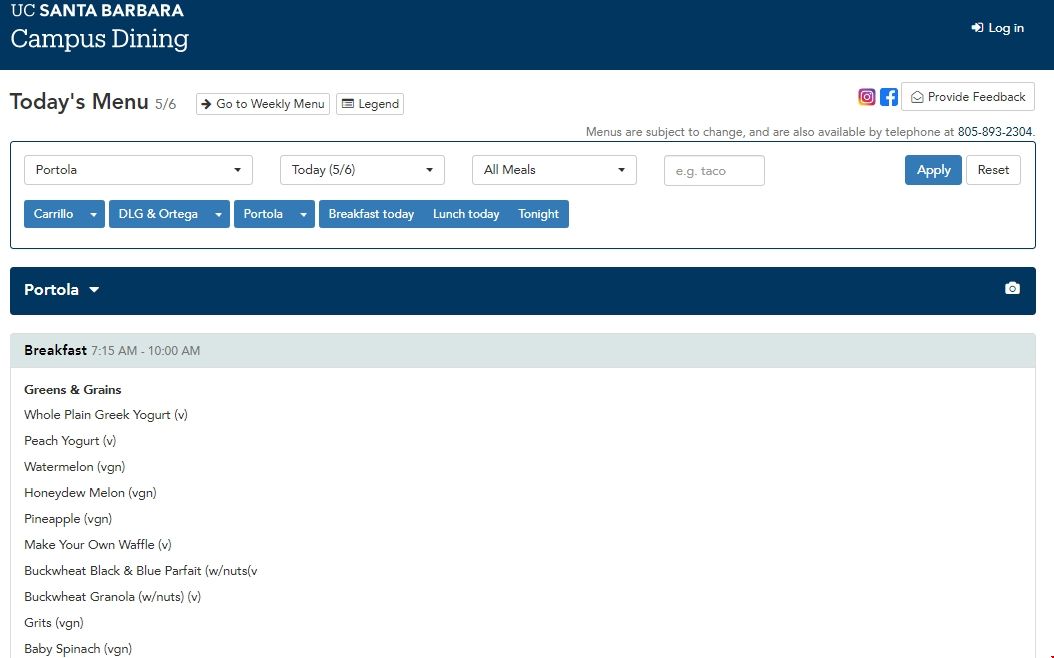Image resolution: width=1054 pixels, height=658 pixels.
Task: Expand the DLG & Ortega caret dropdown
Action: [x=219, y=214]
